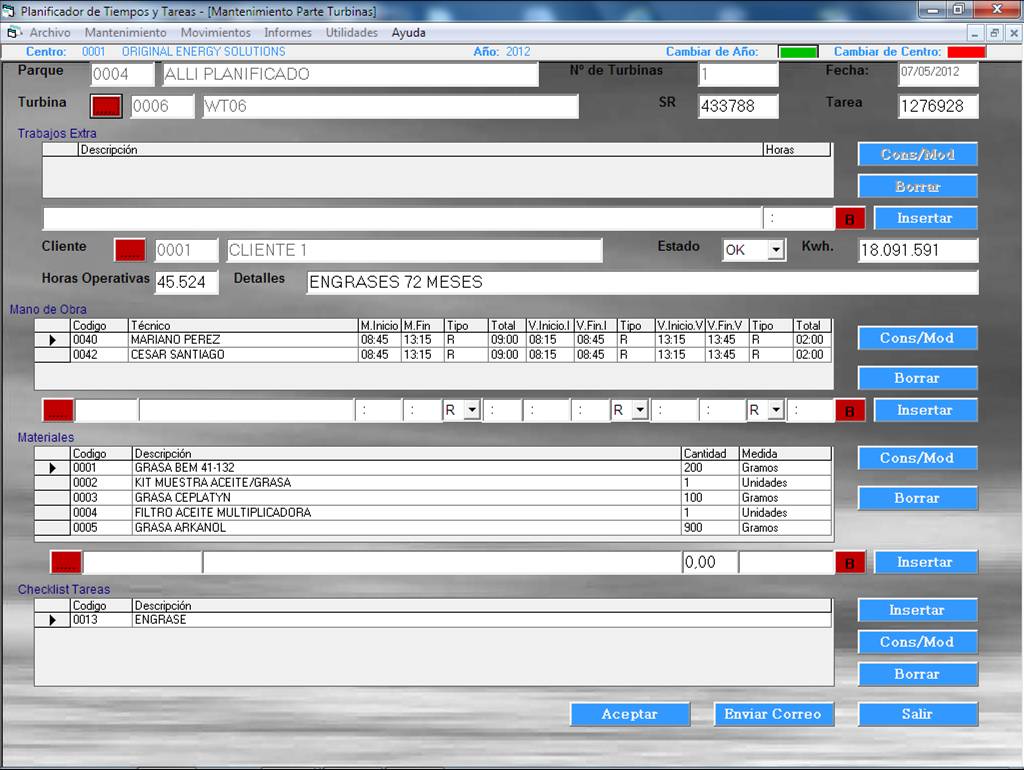Click red material lookup button under Materiales

pyautogui.click(x=66, y=562)
